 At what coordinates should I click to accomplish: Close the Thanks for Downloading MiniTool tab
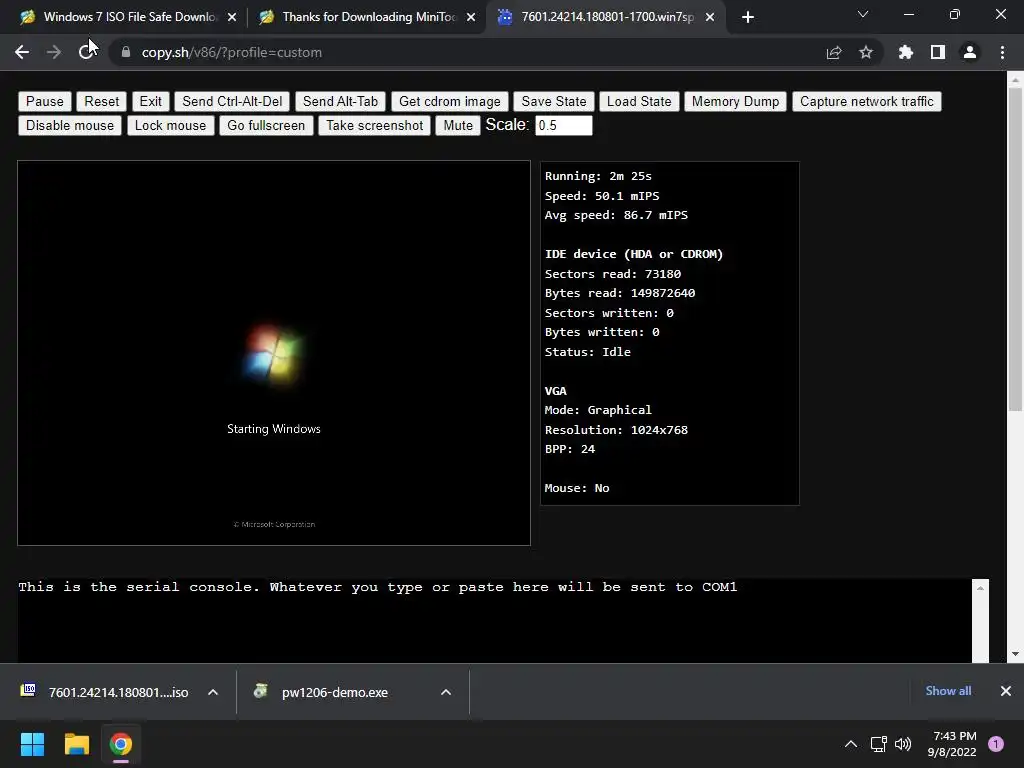coord(471,17)
